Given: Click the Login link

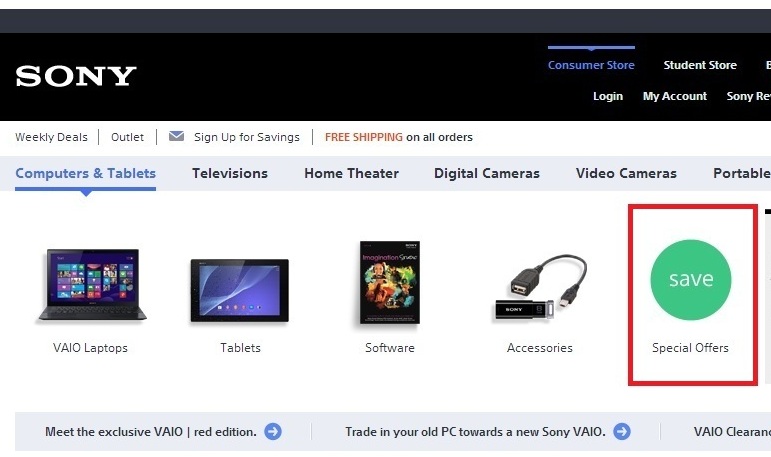Looking at the screenshot, I should [608, 96].
